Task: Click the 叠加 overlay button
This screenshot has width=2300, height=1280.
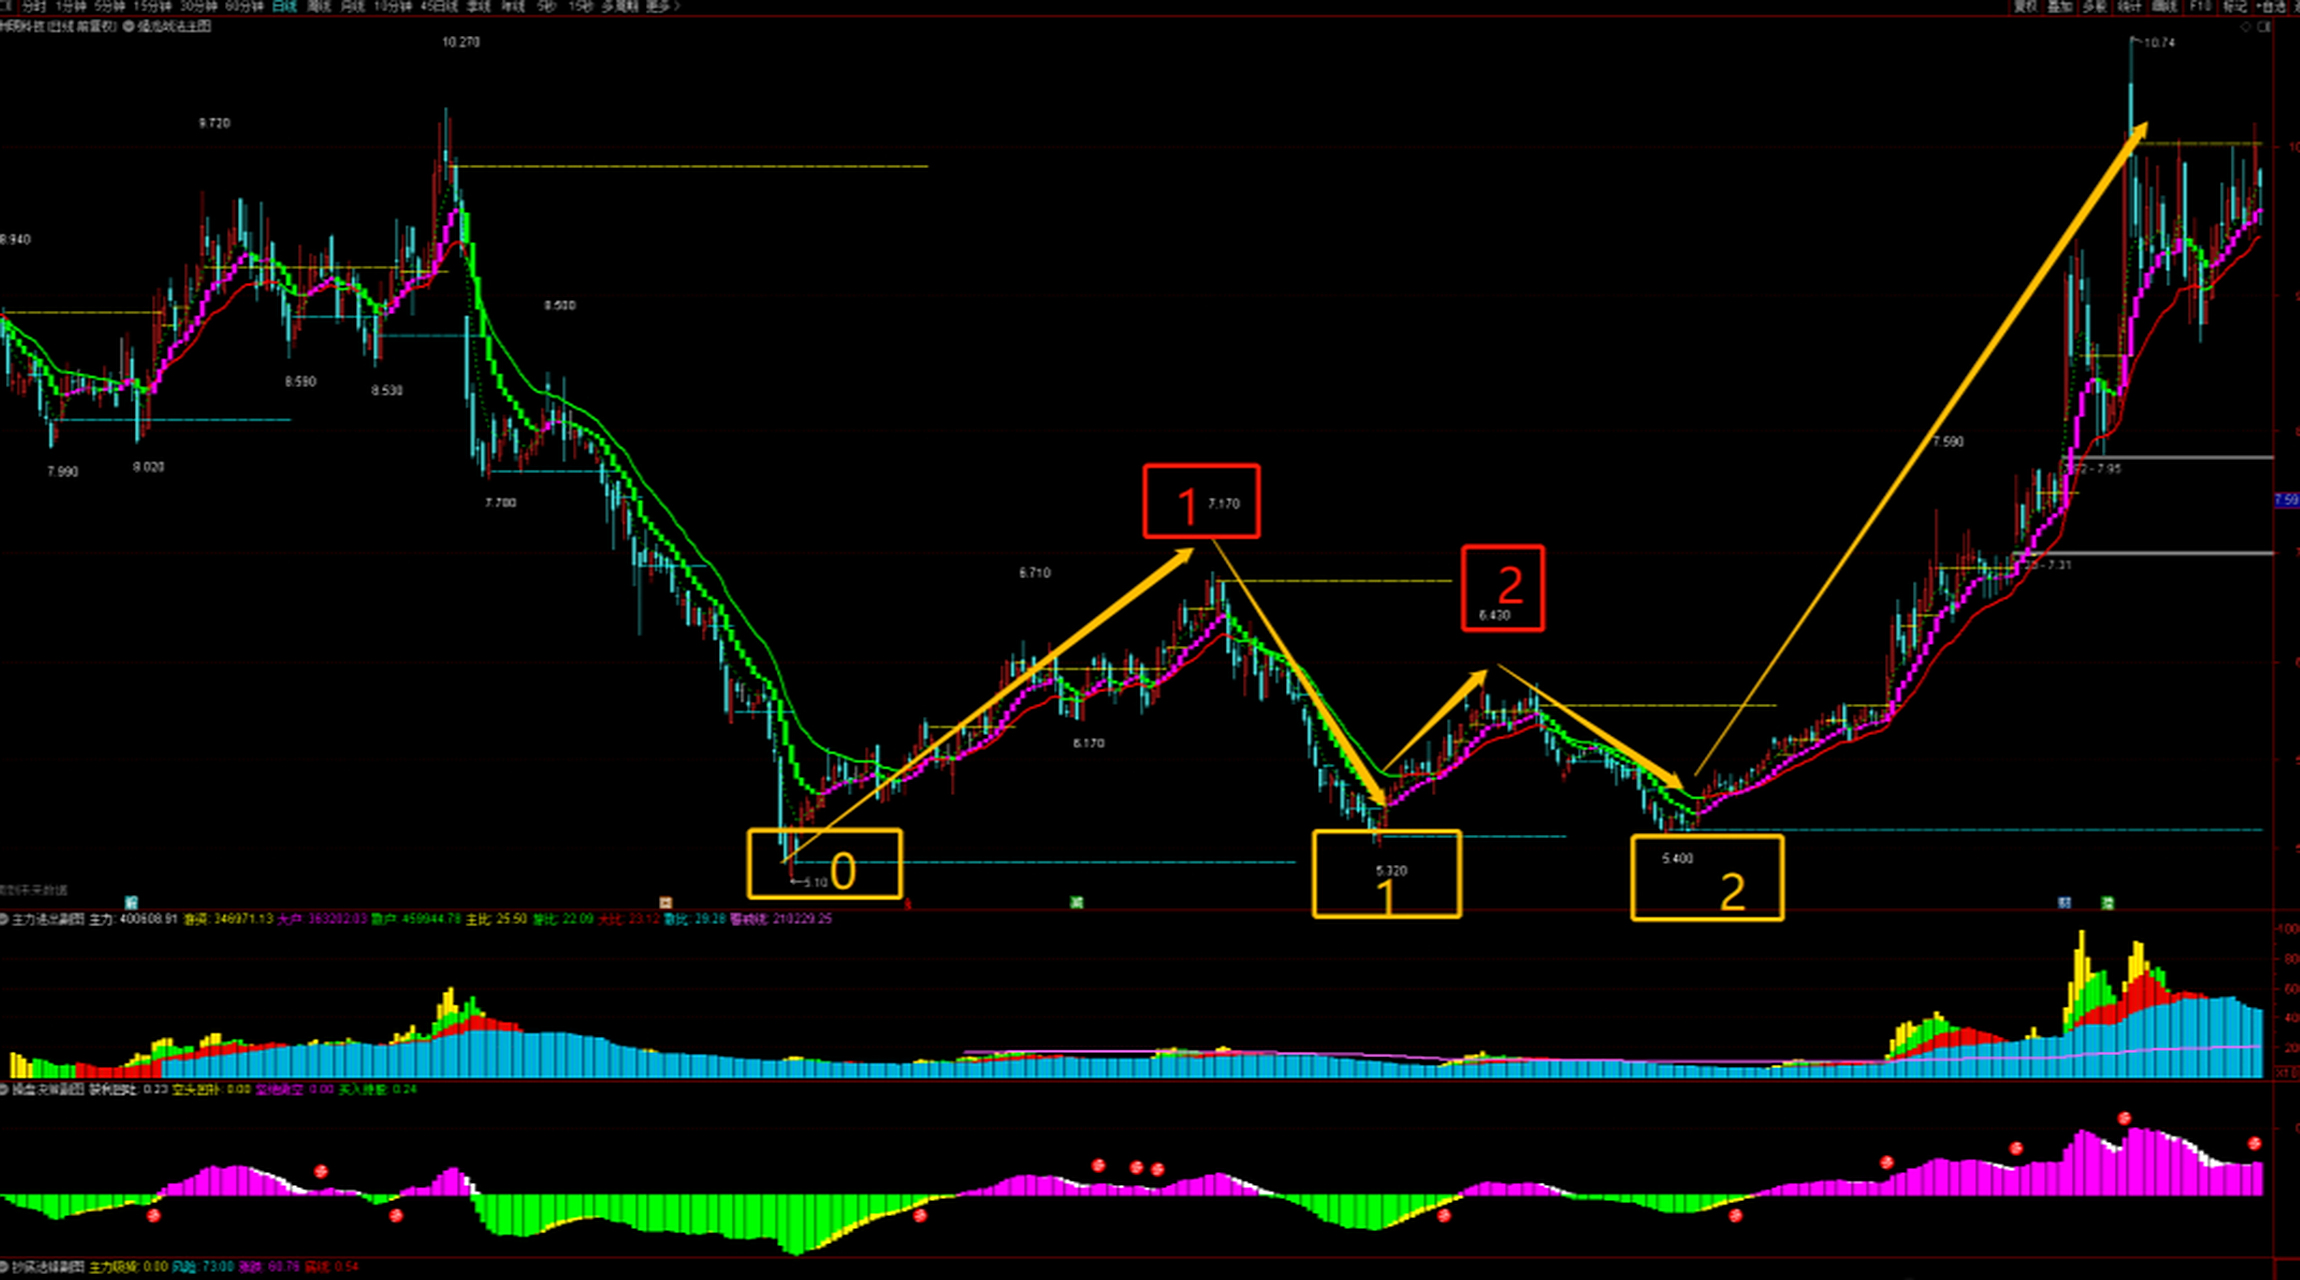Action: click(x=2059, y=6)
